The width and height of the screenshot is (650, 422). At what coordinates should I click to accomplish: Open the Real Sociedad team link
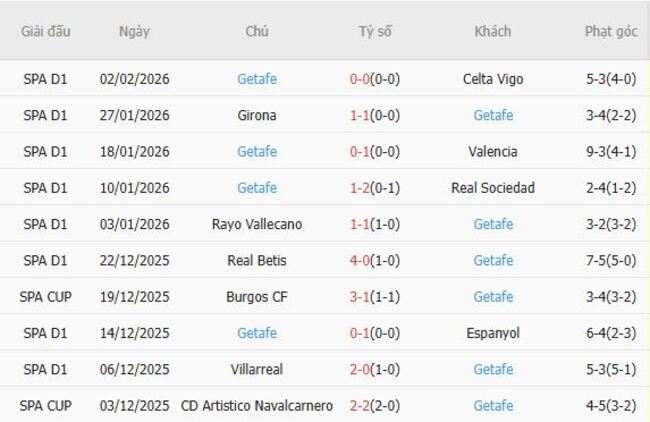(493, 187)
